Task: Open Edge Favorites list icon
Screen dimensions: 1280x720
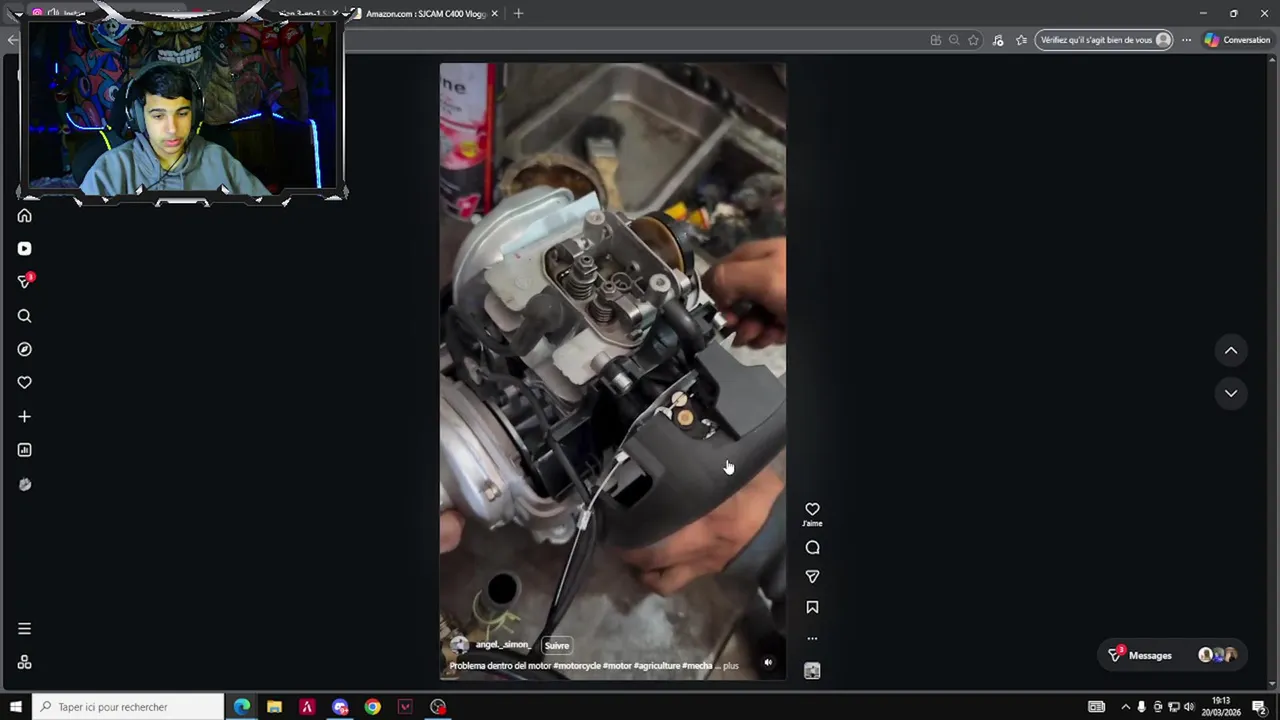Action: pyautogui.click(x=1021, y=40)
